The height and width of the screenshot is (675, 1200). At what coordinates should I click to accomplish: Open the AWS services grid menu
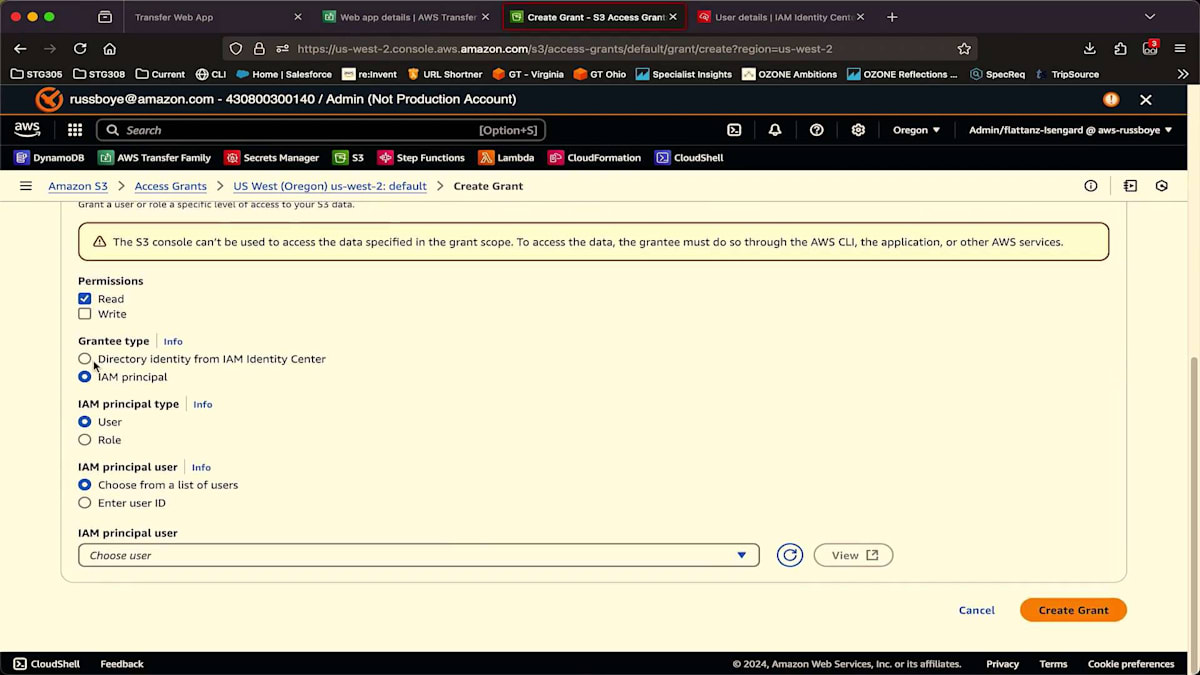(75, 130)
